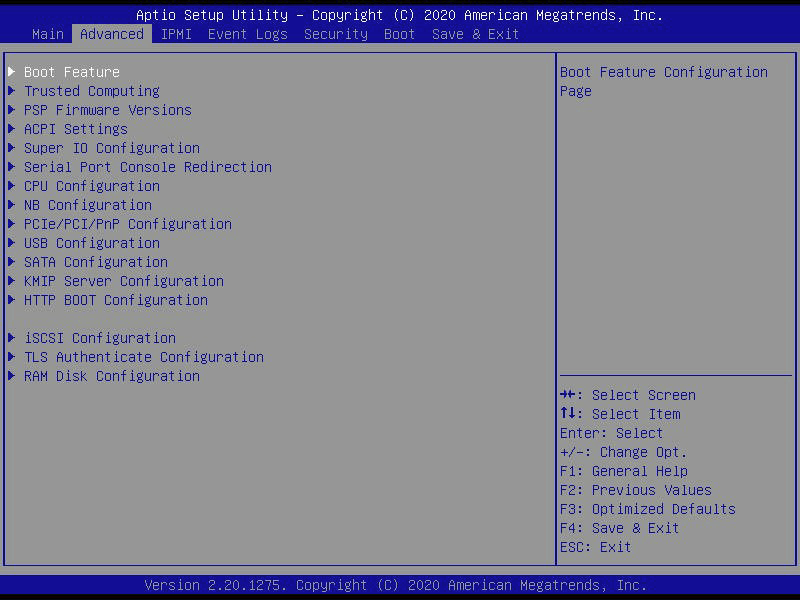
Task: Open Trusted Computing settings
Action: tap(92, 91)
